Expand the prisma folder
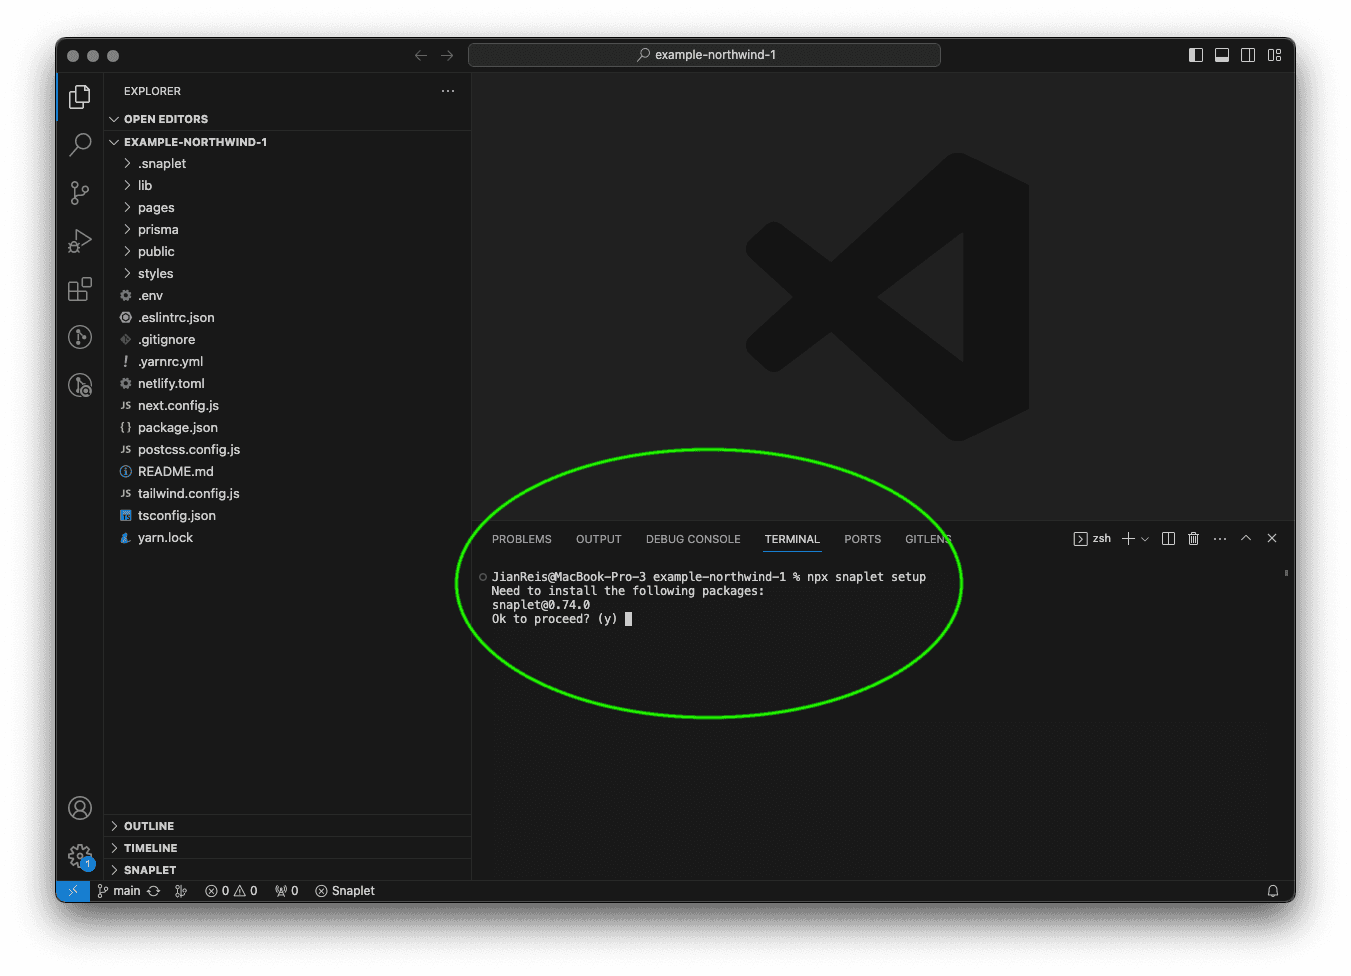Image resolution: width=1351 pixels, height=976 pixels. coord(158,230)
